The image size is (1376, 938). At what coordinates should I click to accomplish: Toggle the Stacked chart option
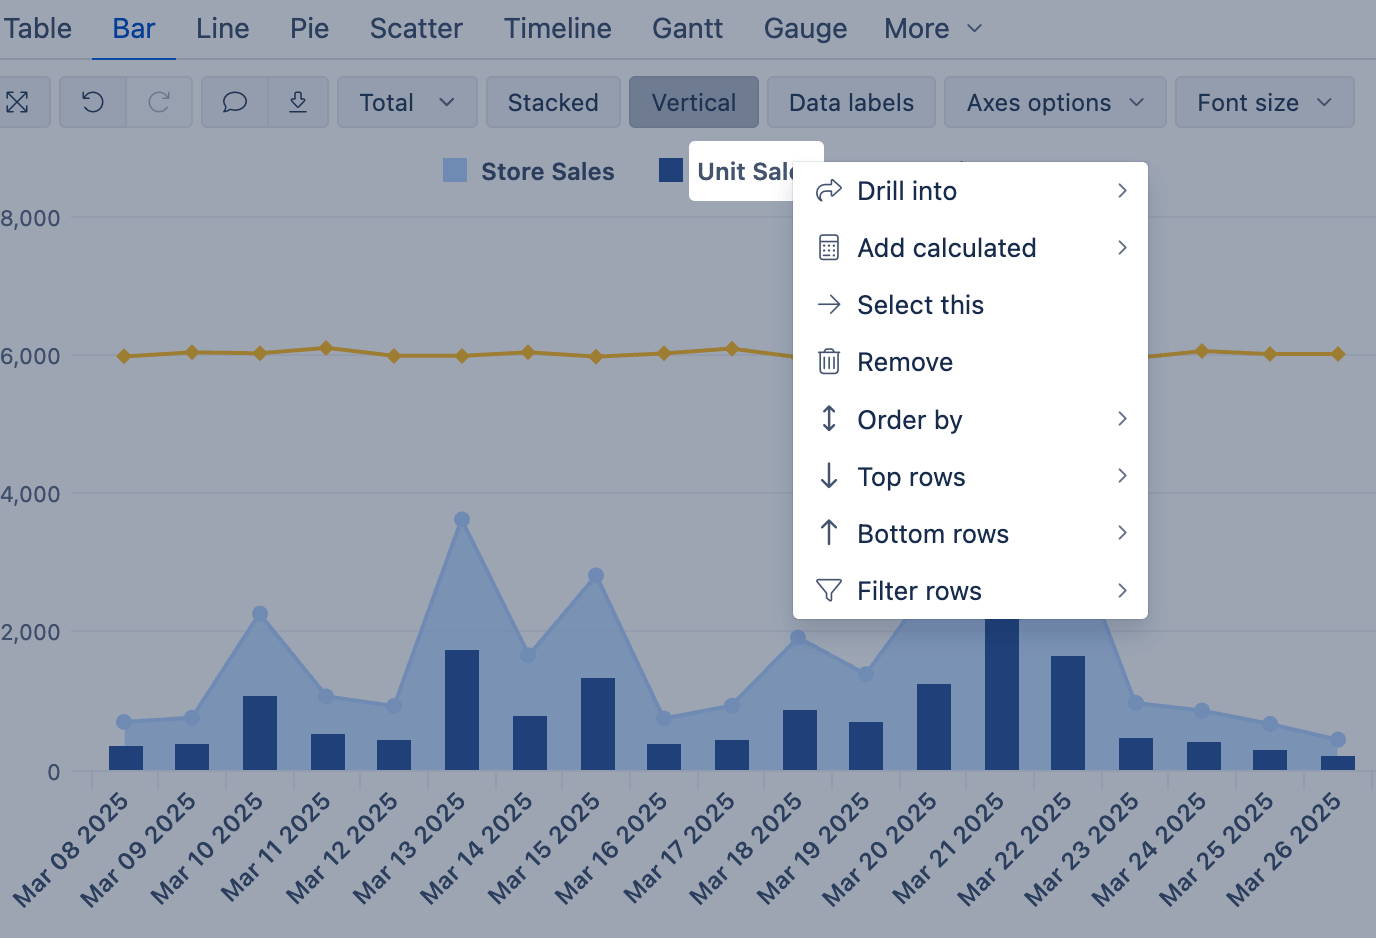coord(553,102)
